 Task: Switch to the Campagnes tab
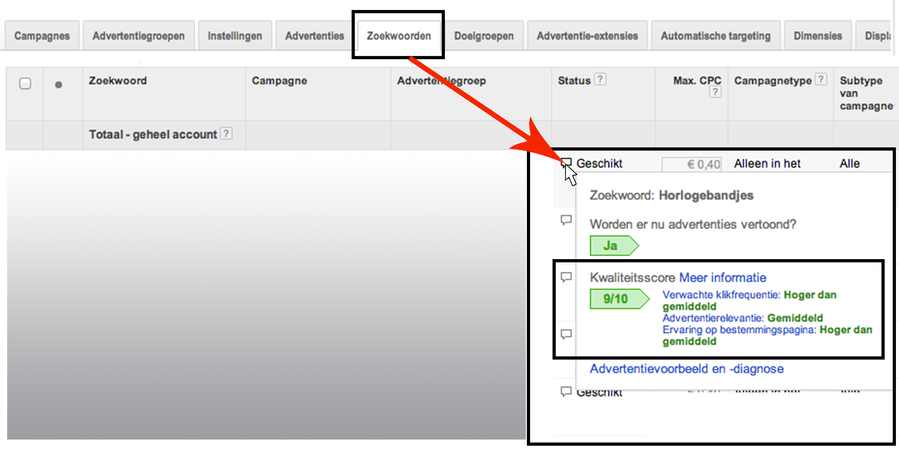coord(42,36)
